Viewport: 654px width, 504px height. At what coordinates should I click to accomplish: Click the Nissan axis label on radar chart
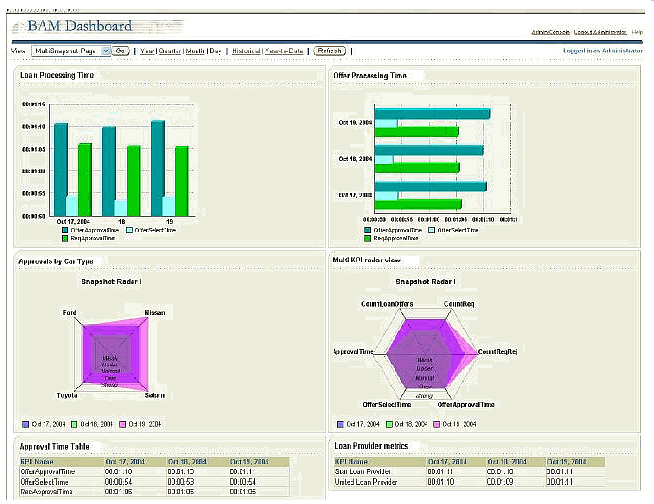[x=155, y=313]
